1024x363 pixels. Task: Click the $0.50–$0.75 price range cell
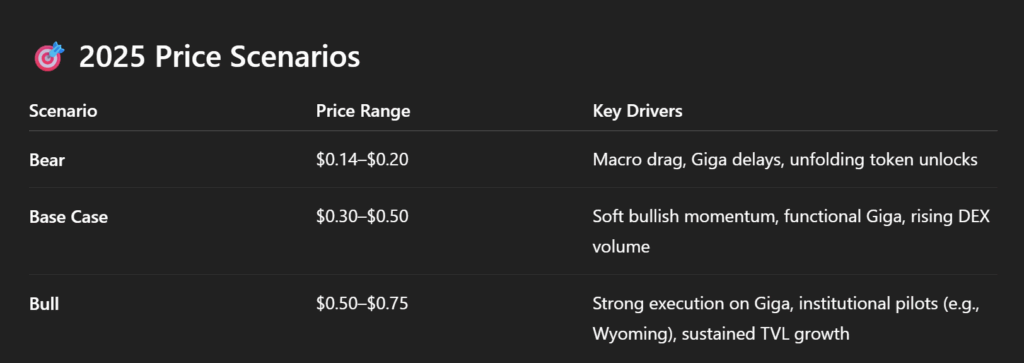click(362, 303)
